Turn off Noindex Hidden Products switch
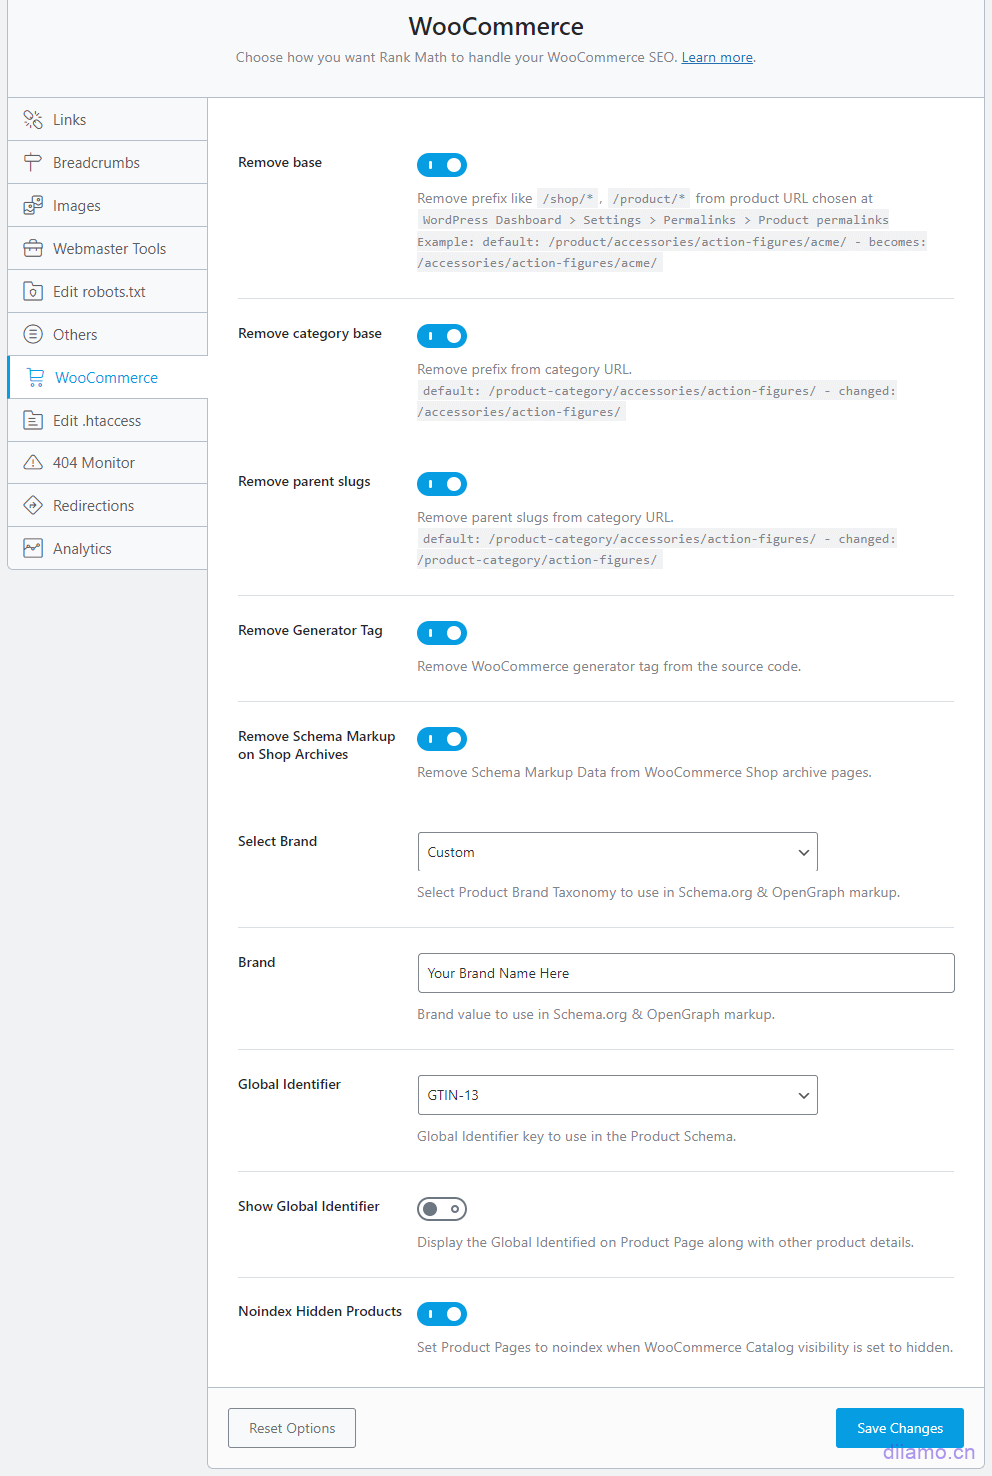992x1476 pixels. pos(442,1314)
